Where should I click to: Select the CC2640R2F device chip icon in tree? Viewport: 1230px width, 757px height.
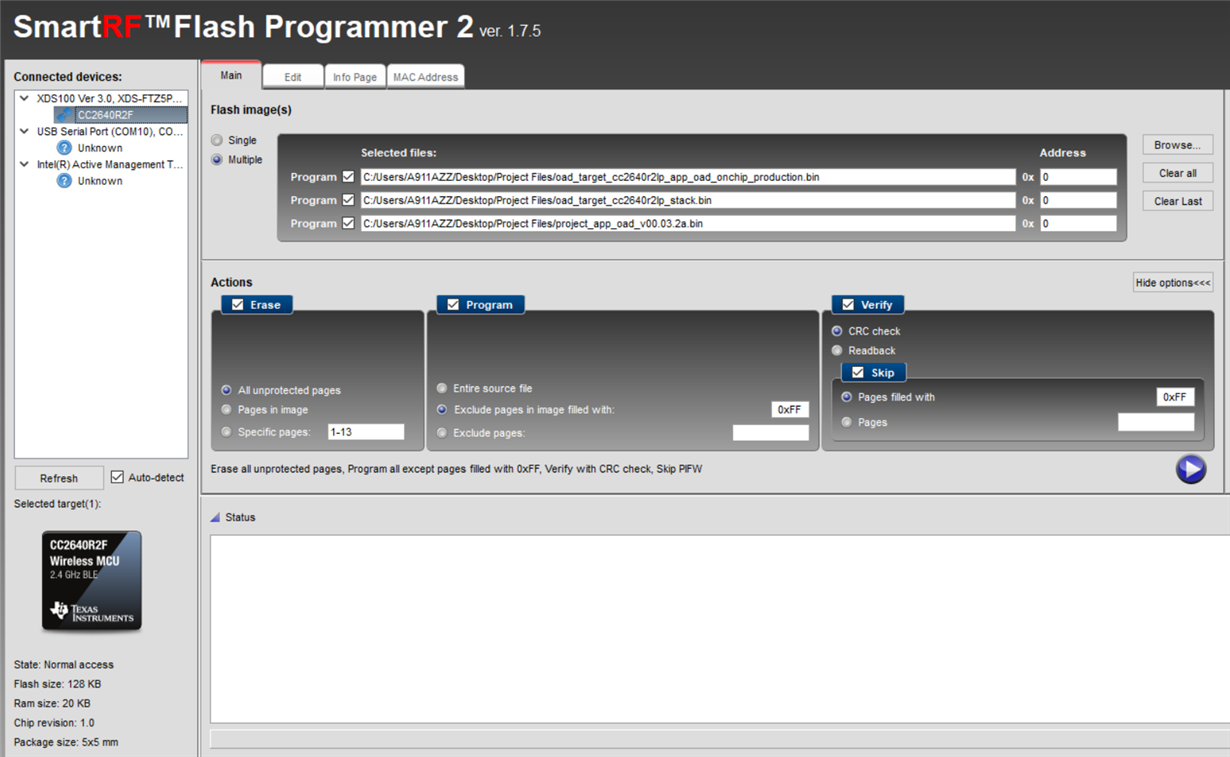click(x=64, y=115)
